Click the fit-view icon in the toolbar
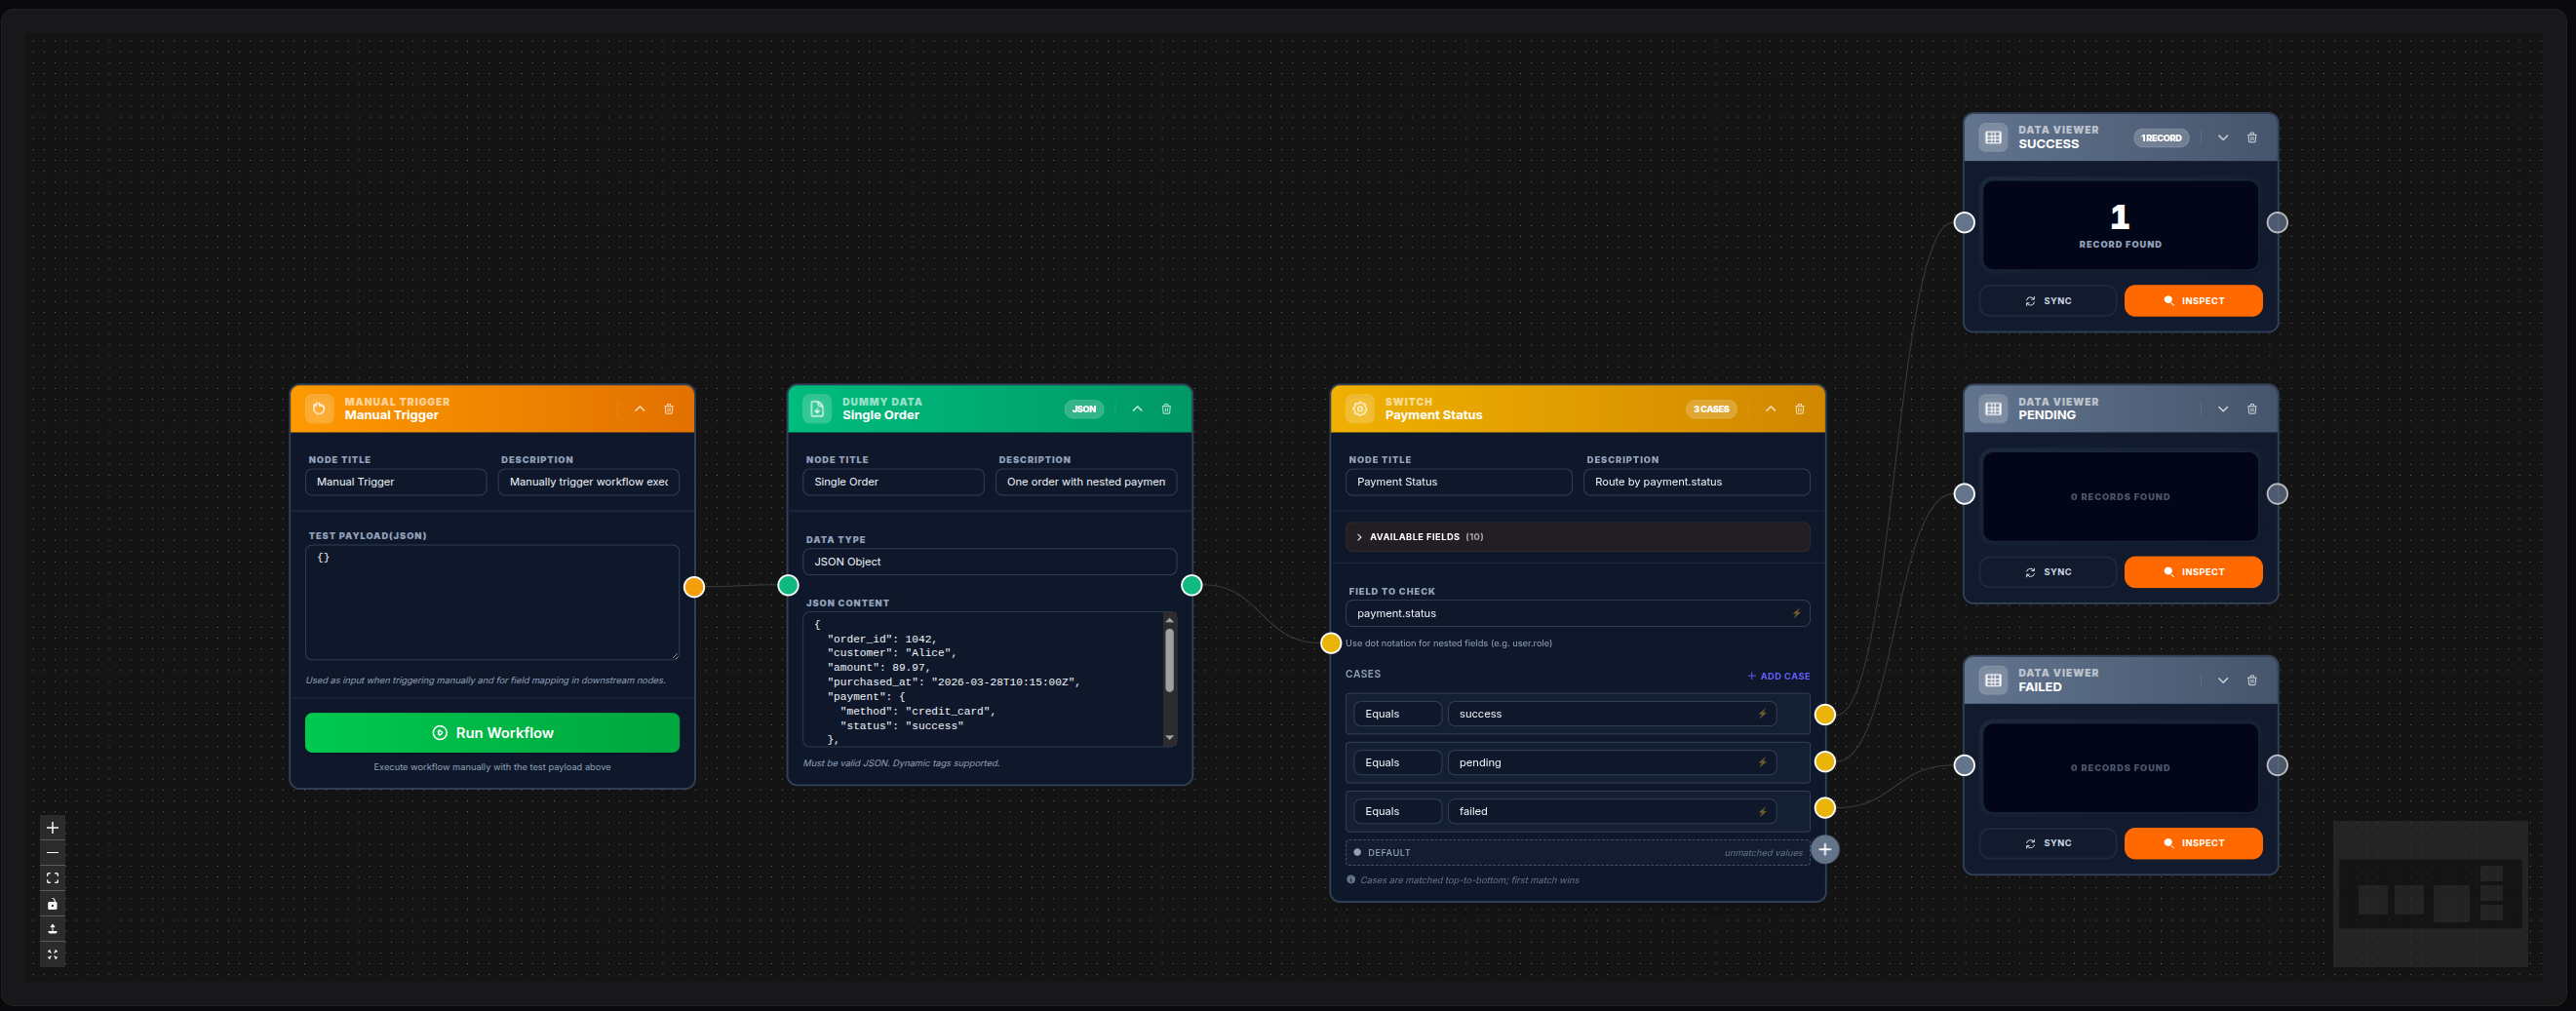2576x1011 pixels. pyautogui.click(x=52, y=878)
